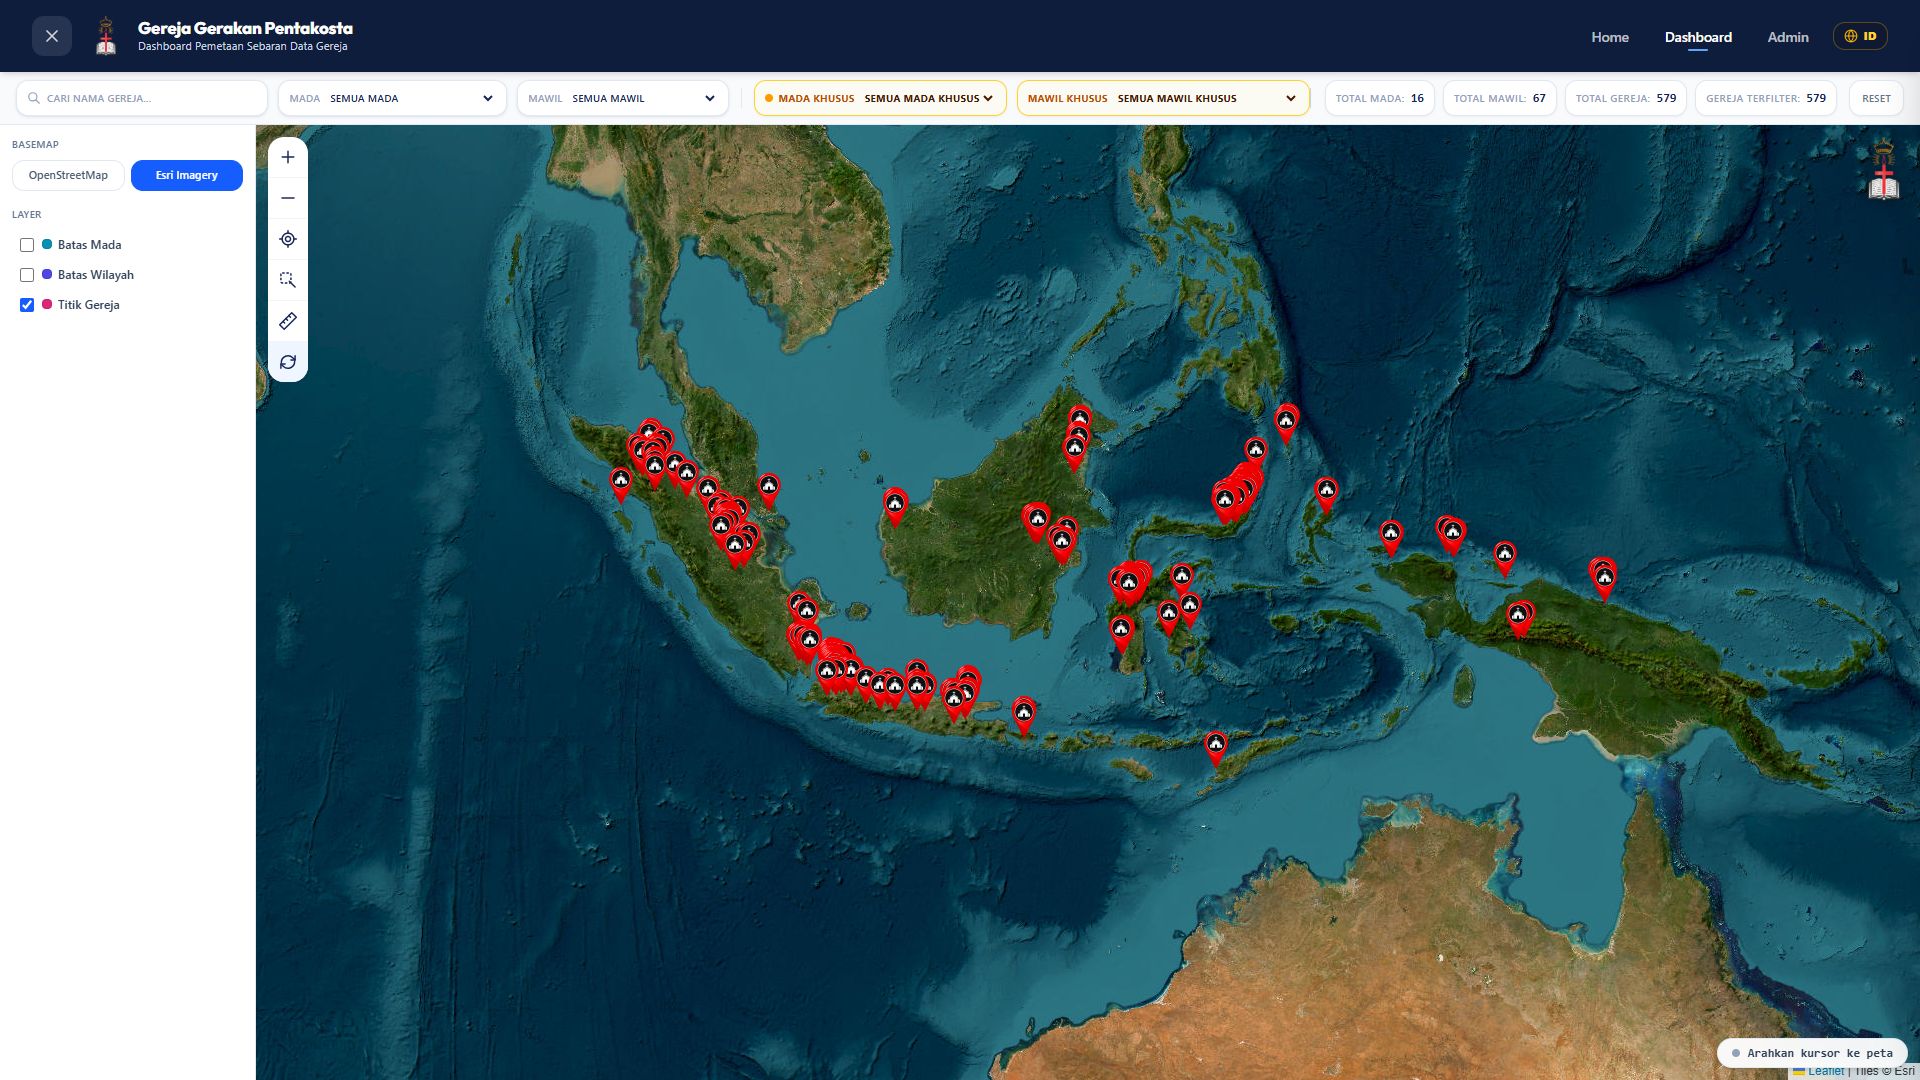Enable the Batas Wilayah layer checkbox
This screenshot has height=1080, width=1920.
pyautogui.click(x=27, y=275)
